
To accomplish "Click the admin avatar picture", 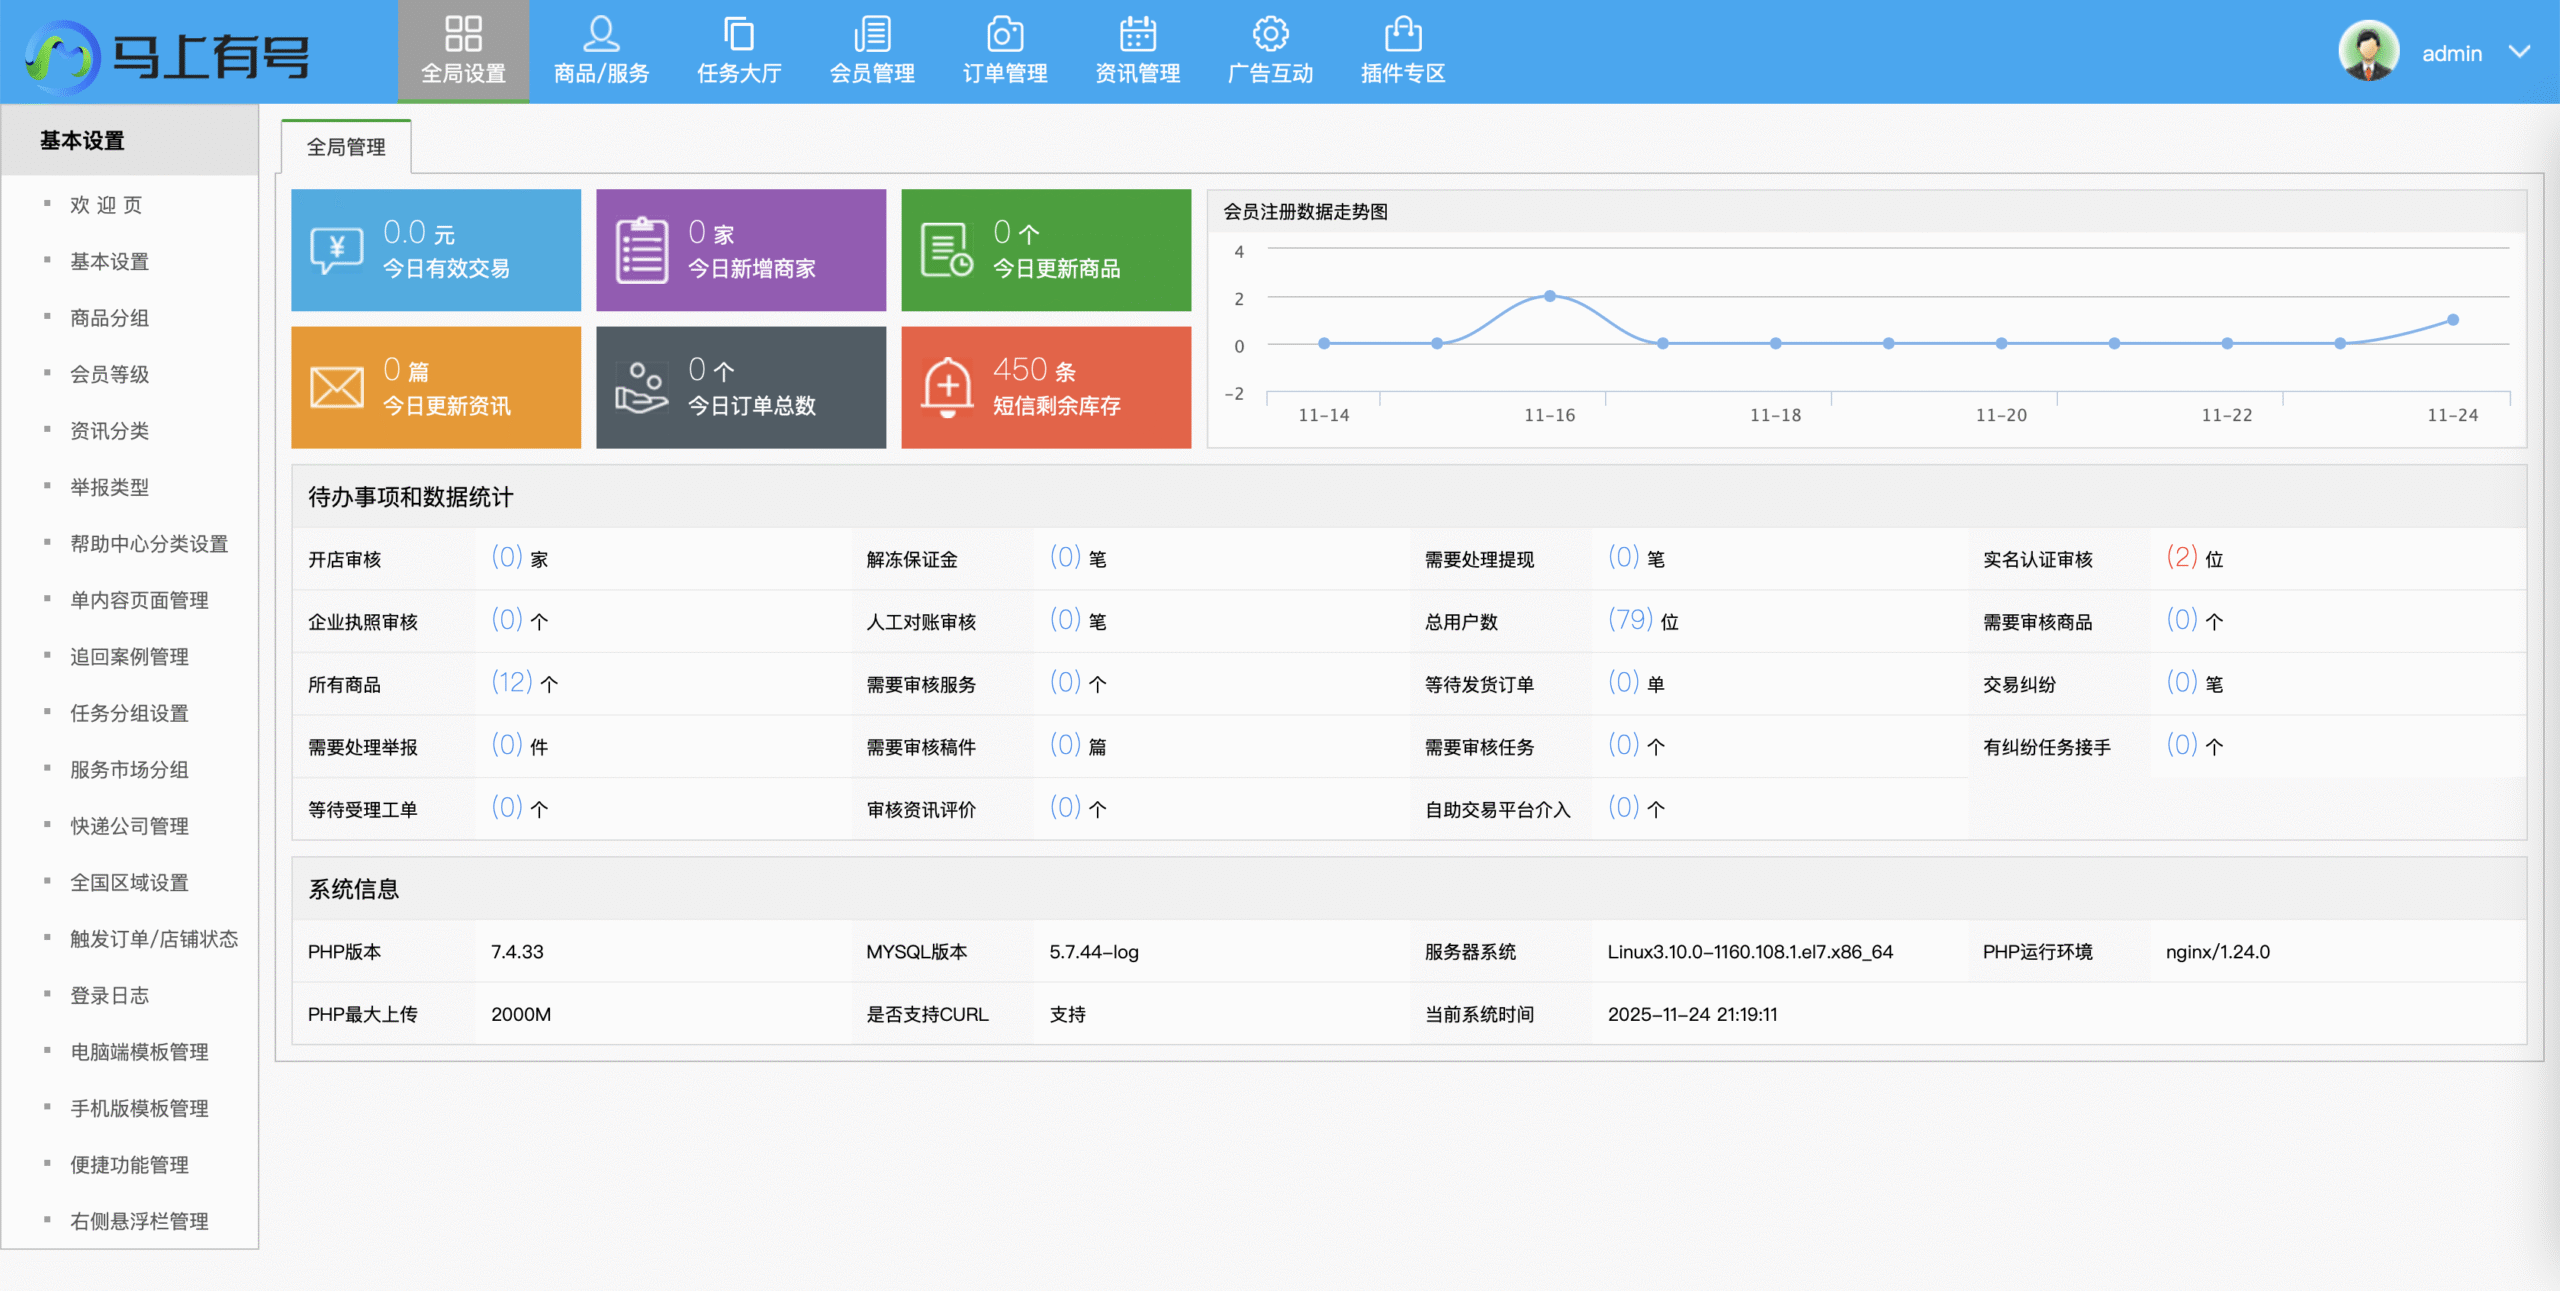I will coord(2368,50).
